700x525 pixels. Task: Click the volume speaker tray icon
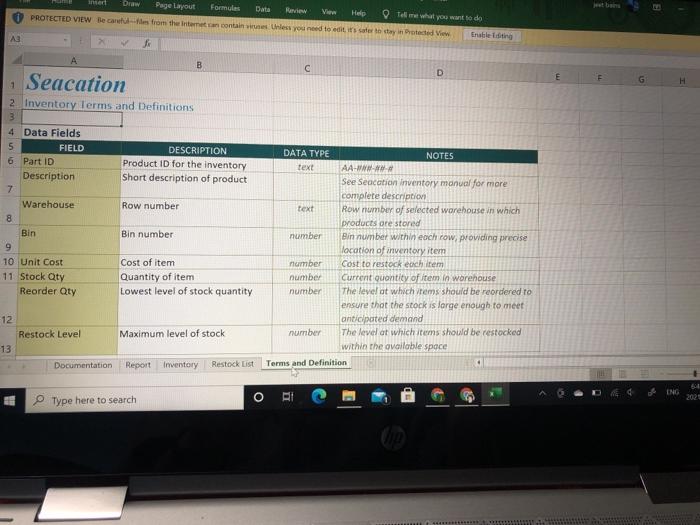630,392
